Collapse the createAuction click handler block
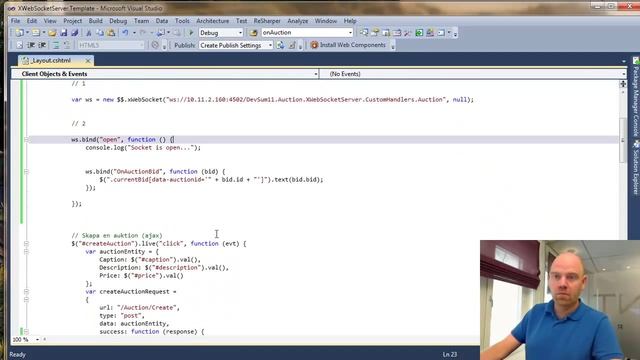640x360 pixels. 27,244
